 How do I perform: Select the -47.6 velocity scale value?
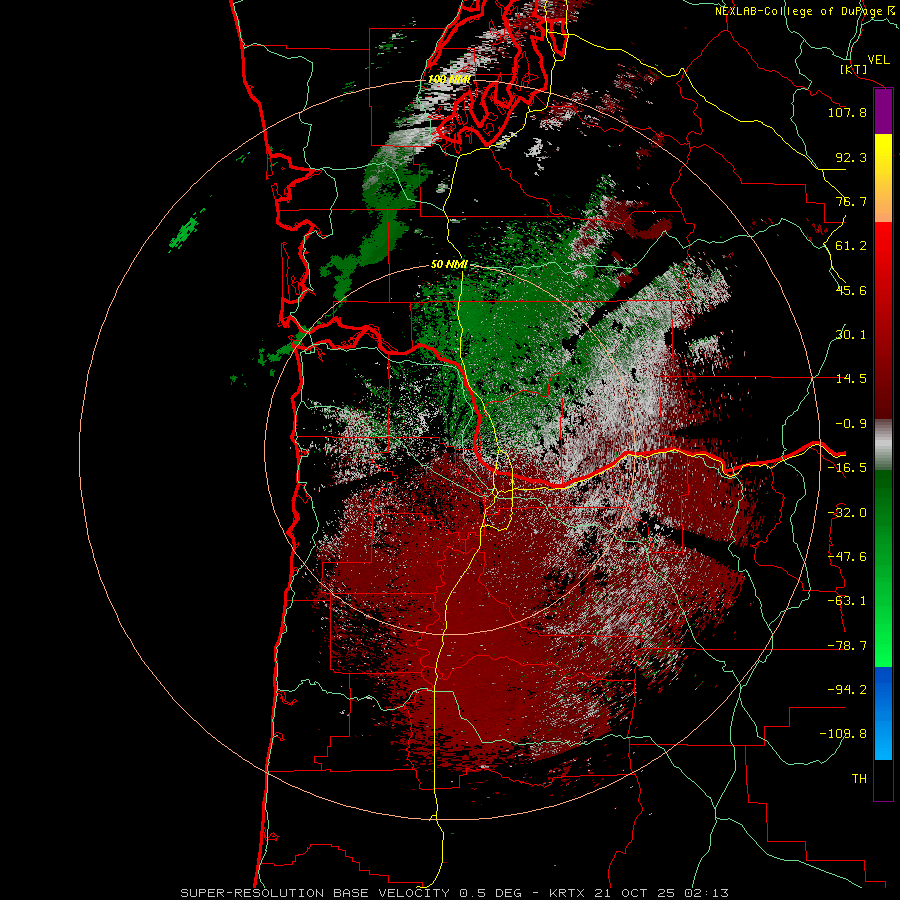click(x=847, y=556)
